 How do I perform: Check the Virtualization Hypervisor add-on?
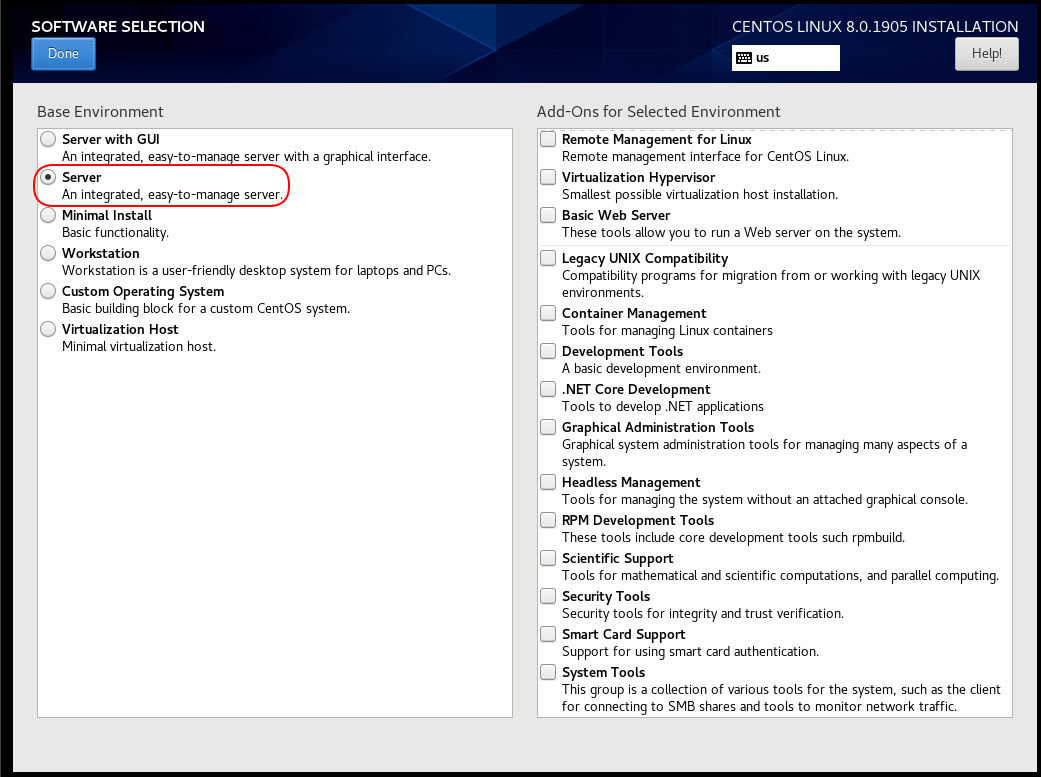coord(547,176)
